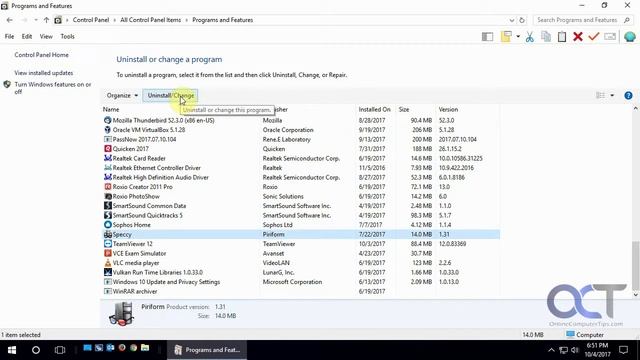This screenshot has width=640, height=360.
Task: Click the Uninstall/Change button
Action: click(171, 96)
